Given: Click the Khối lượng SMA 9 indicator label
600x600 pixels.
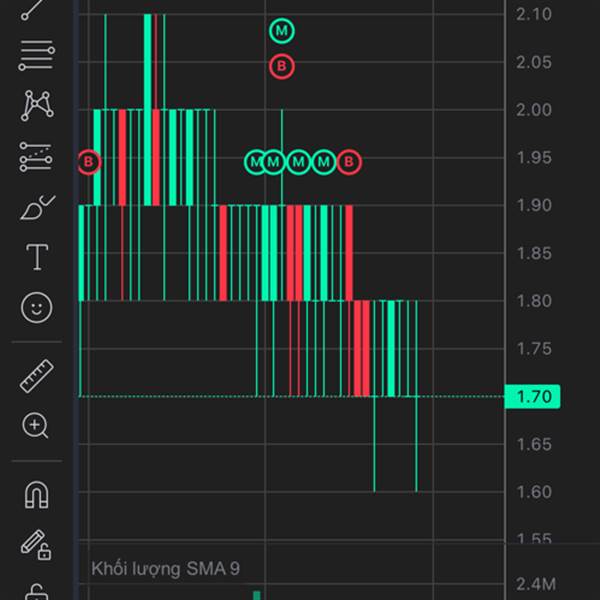Looking at the screenshot, I should 165,569.
